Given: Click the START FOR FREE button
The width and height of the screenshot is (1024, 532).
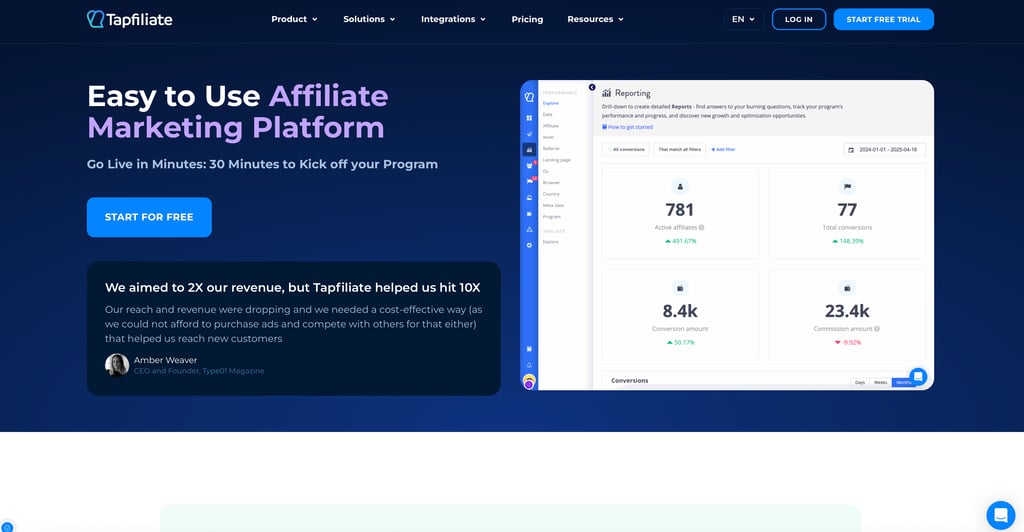Looking at the screenshot, I should [149, 217].
